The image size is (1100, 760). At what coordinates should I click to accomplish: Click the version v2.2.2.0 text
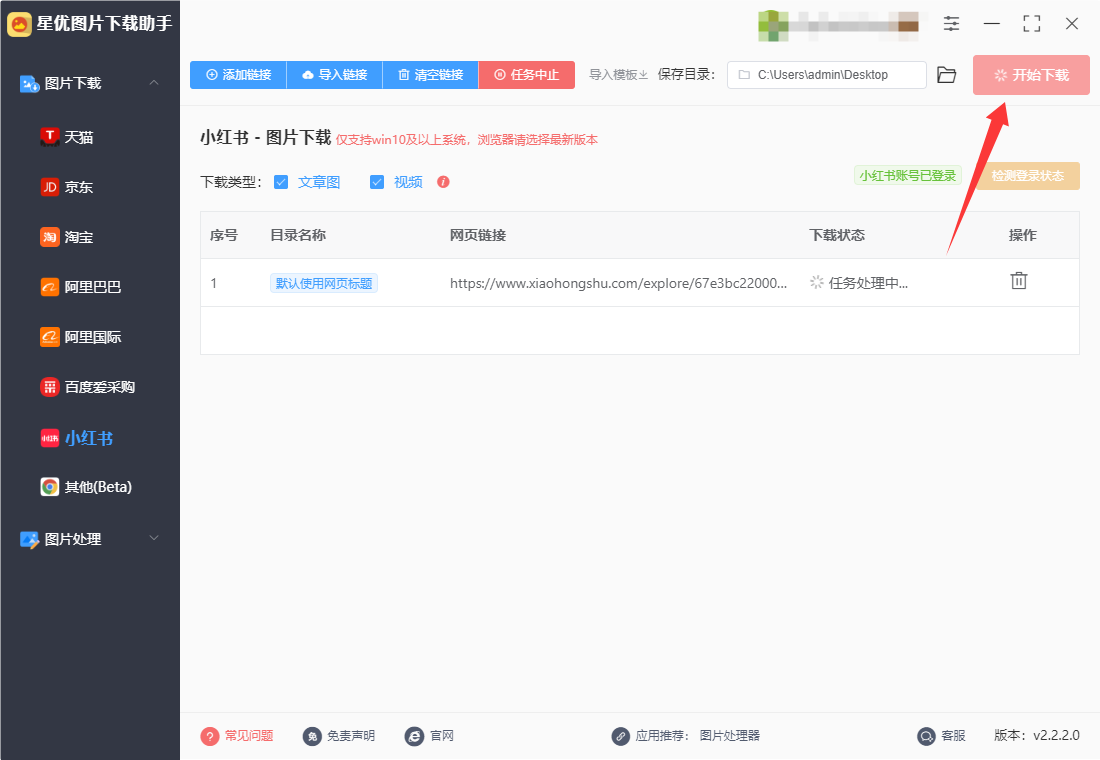(1037, 735)
